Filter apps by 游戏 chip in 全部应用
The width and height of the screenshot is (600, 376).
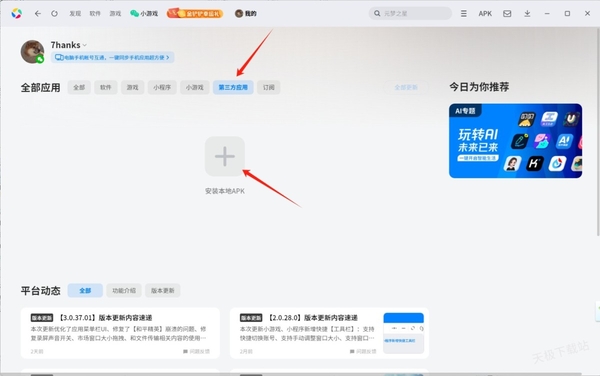(132, 87)
